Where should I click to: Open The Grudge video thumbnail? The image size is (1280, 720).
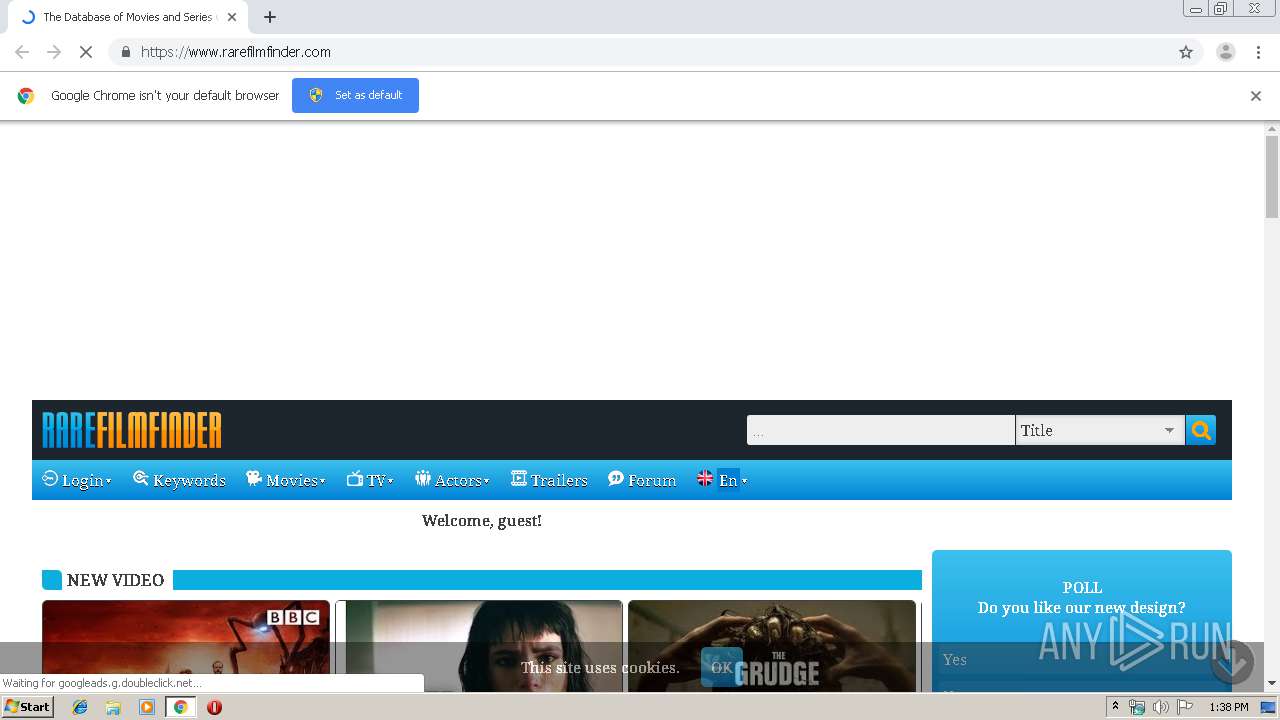coord(772,646)
